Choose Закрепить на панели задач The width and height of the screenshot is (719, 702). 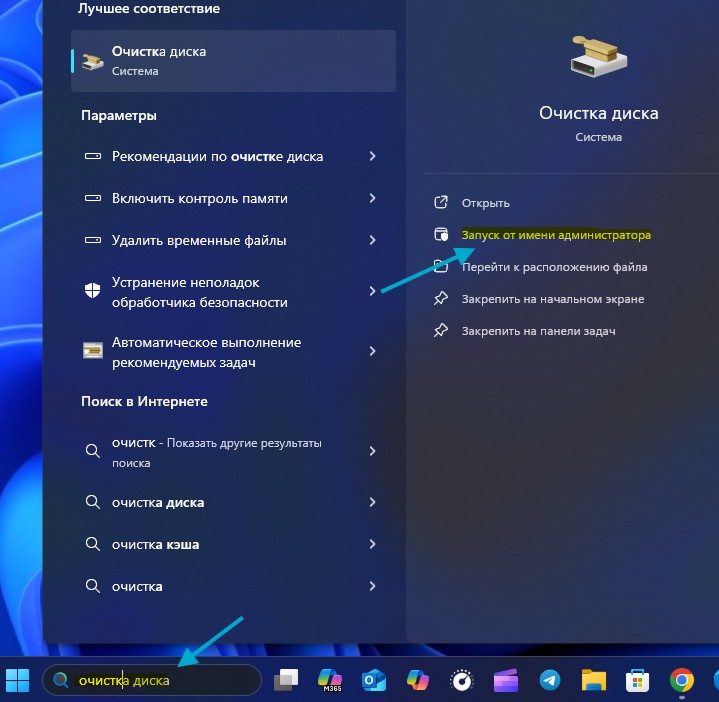[538, 331]
